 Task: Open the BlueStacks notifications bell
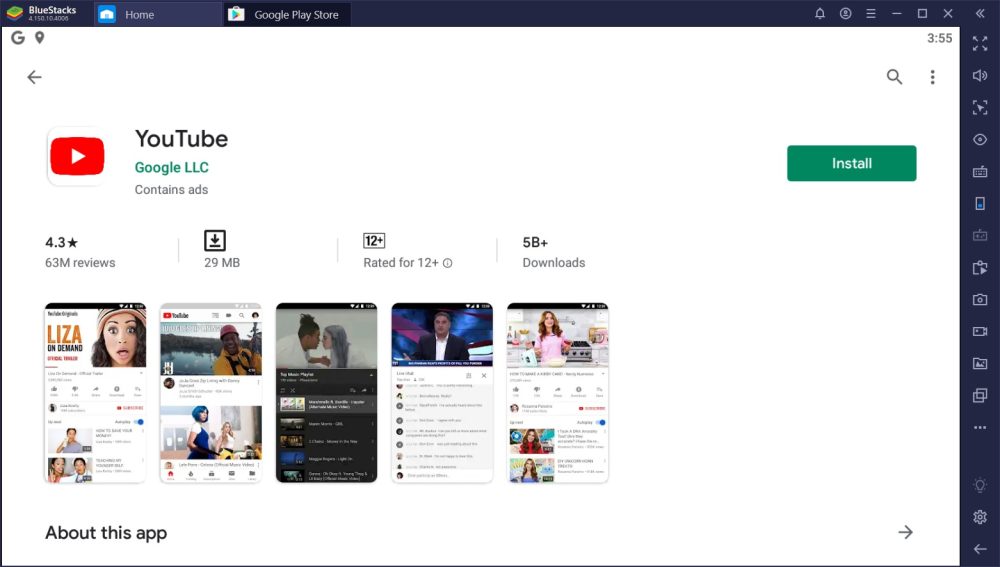click(820, 14)
